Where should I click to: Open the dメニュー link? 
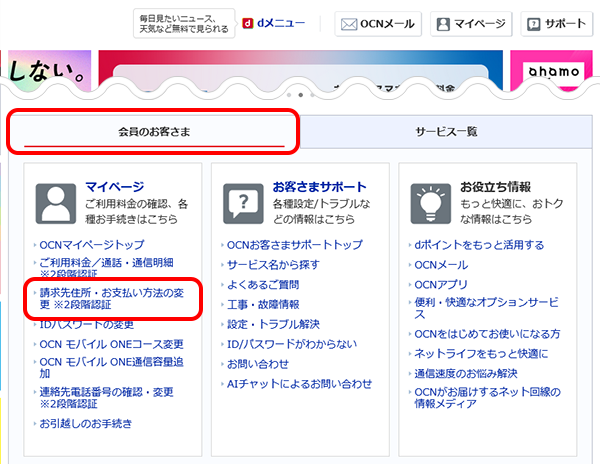point(282,22)
